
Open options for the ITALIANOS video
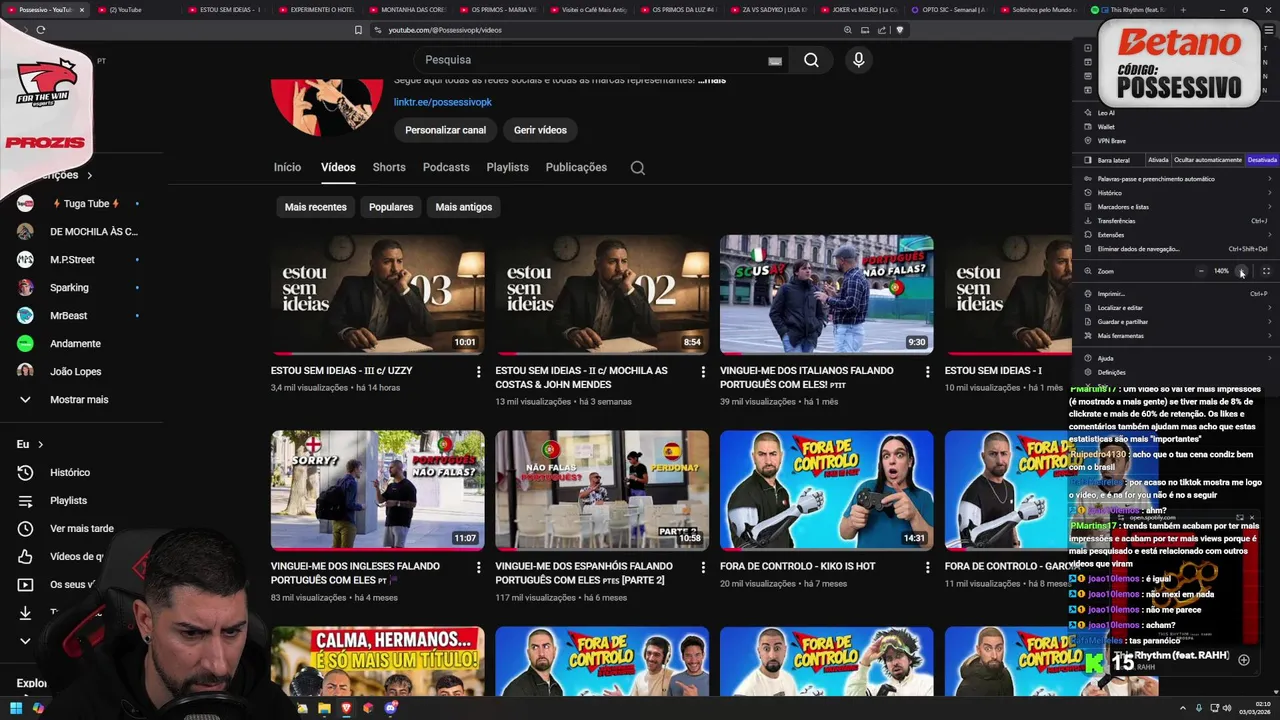click(927, 372)
